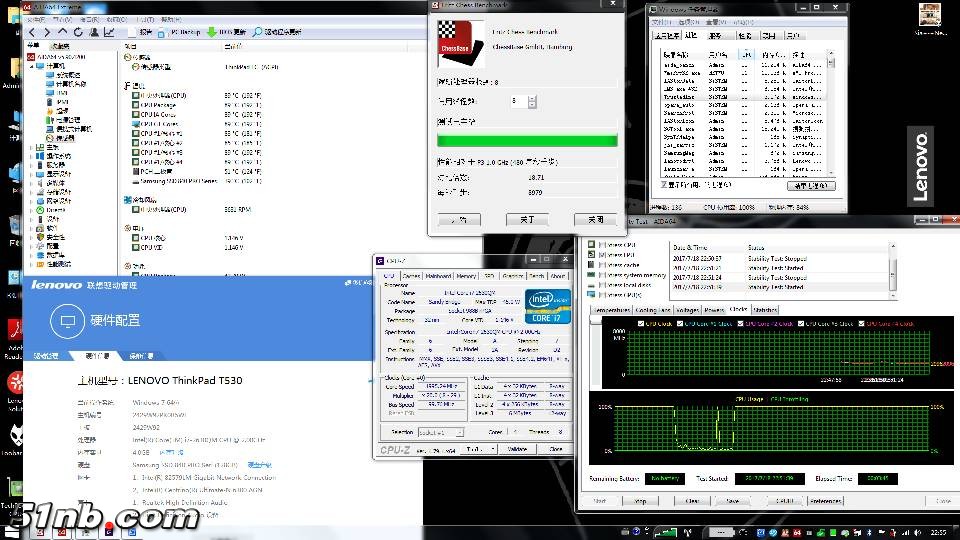Click AIDA64 toolbar Forward arrow
Image resolution: width=960 pixels, height=540 pixels.
point(47,32)
